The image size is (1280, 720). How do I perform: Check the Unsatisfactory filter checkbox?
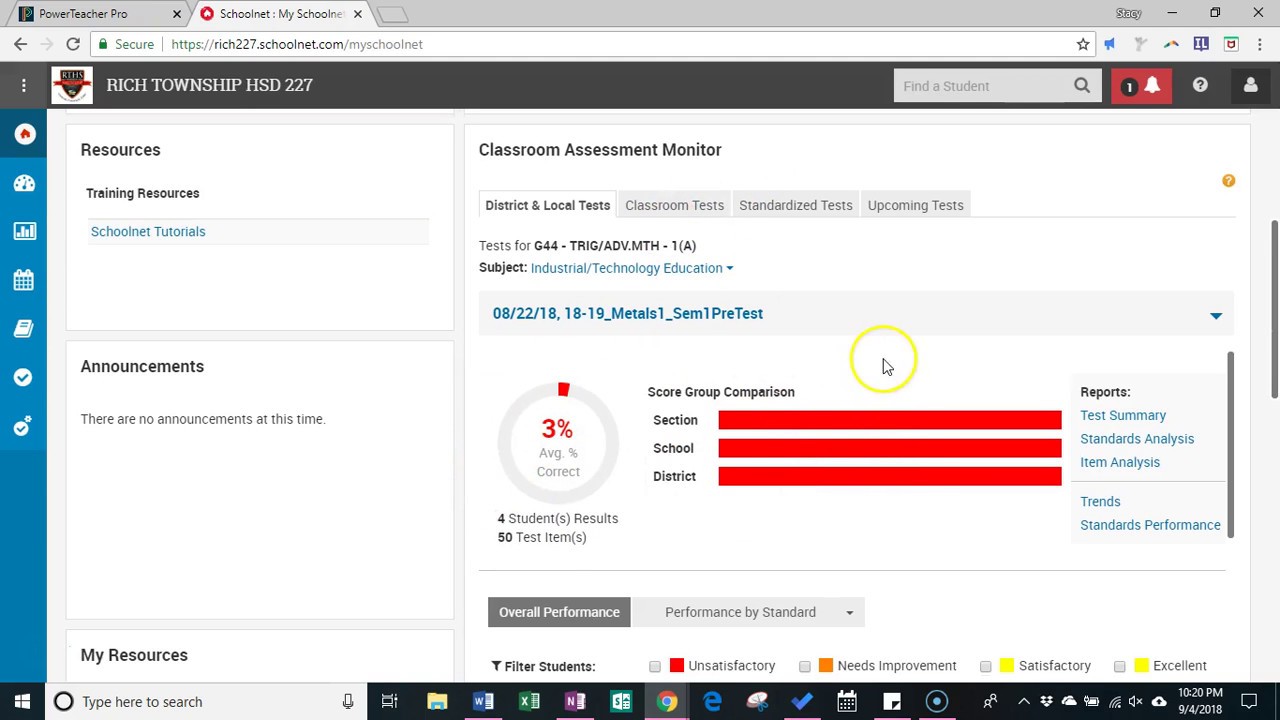(655, 666)
